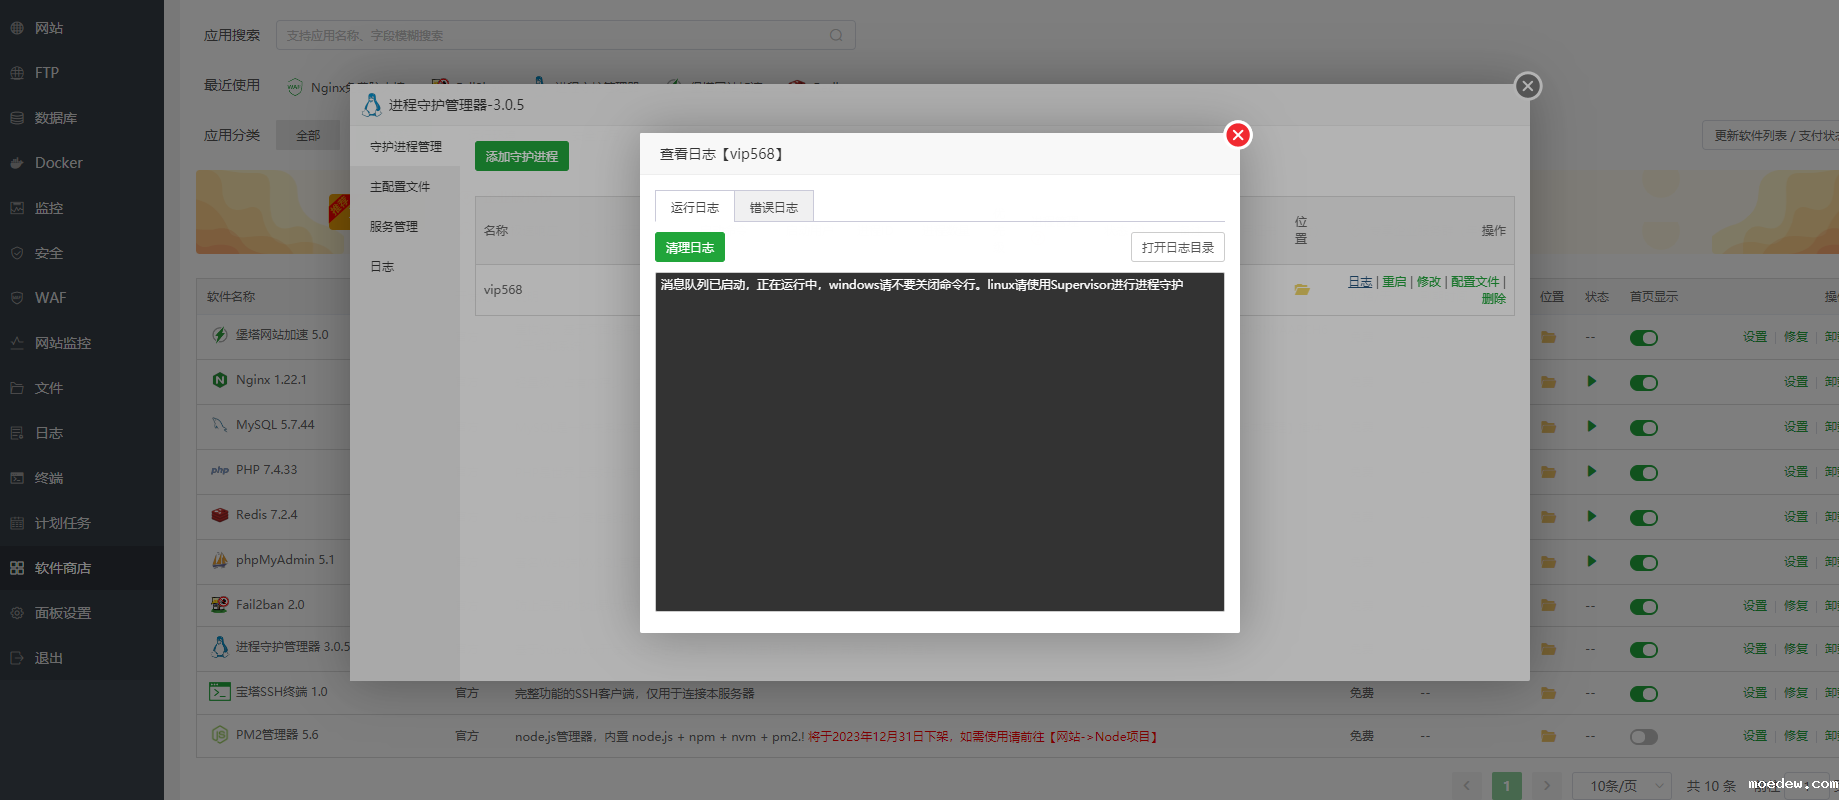1839x800 pixels.
Task: Go to the next page arrow
Action: point(1546,786)
